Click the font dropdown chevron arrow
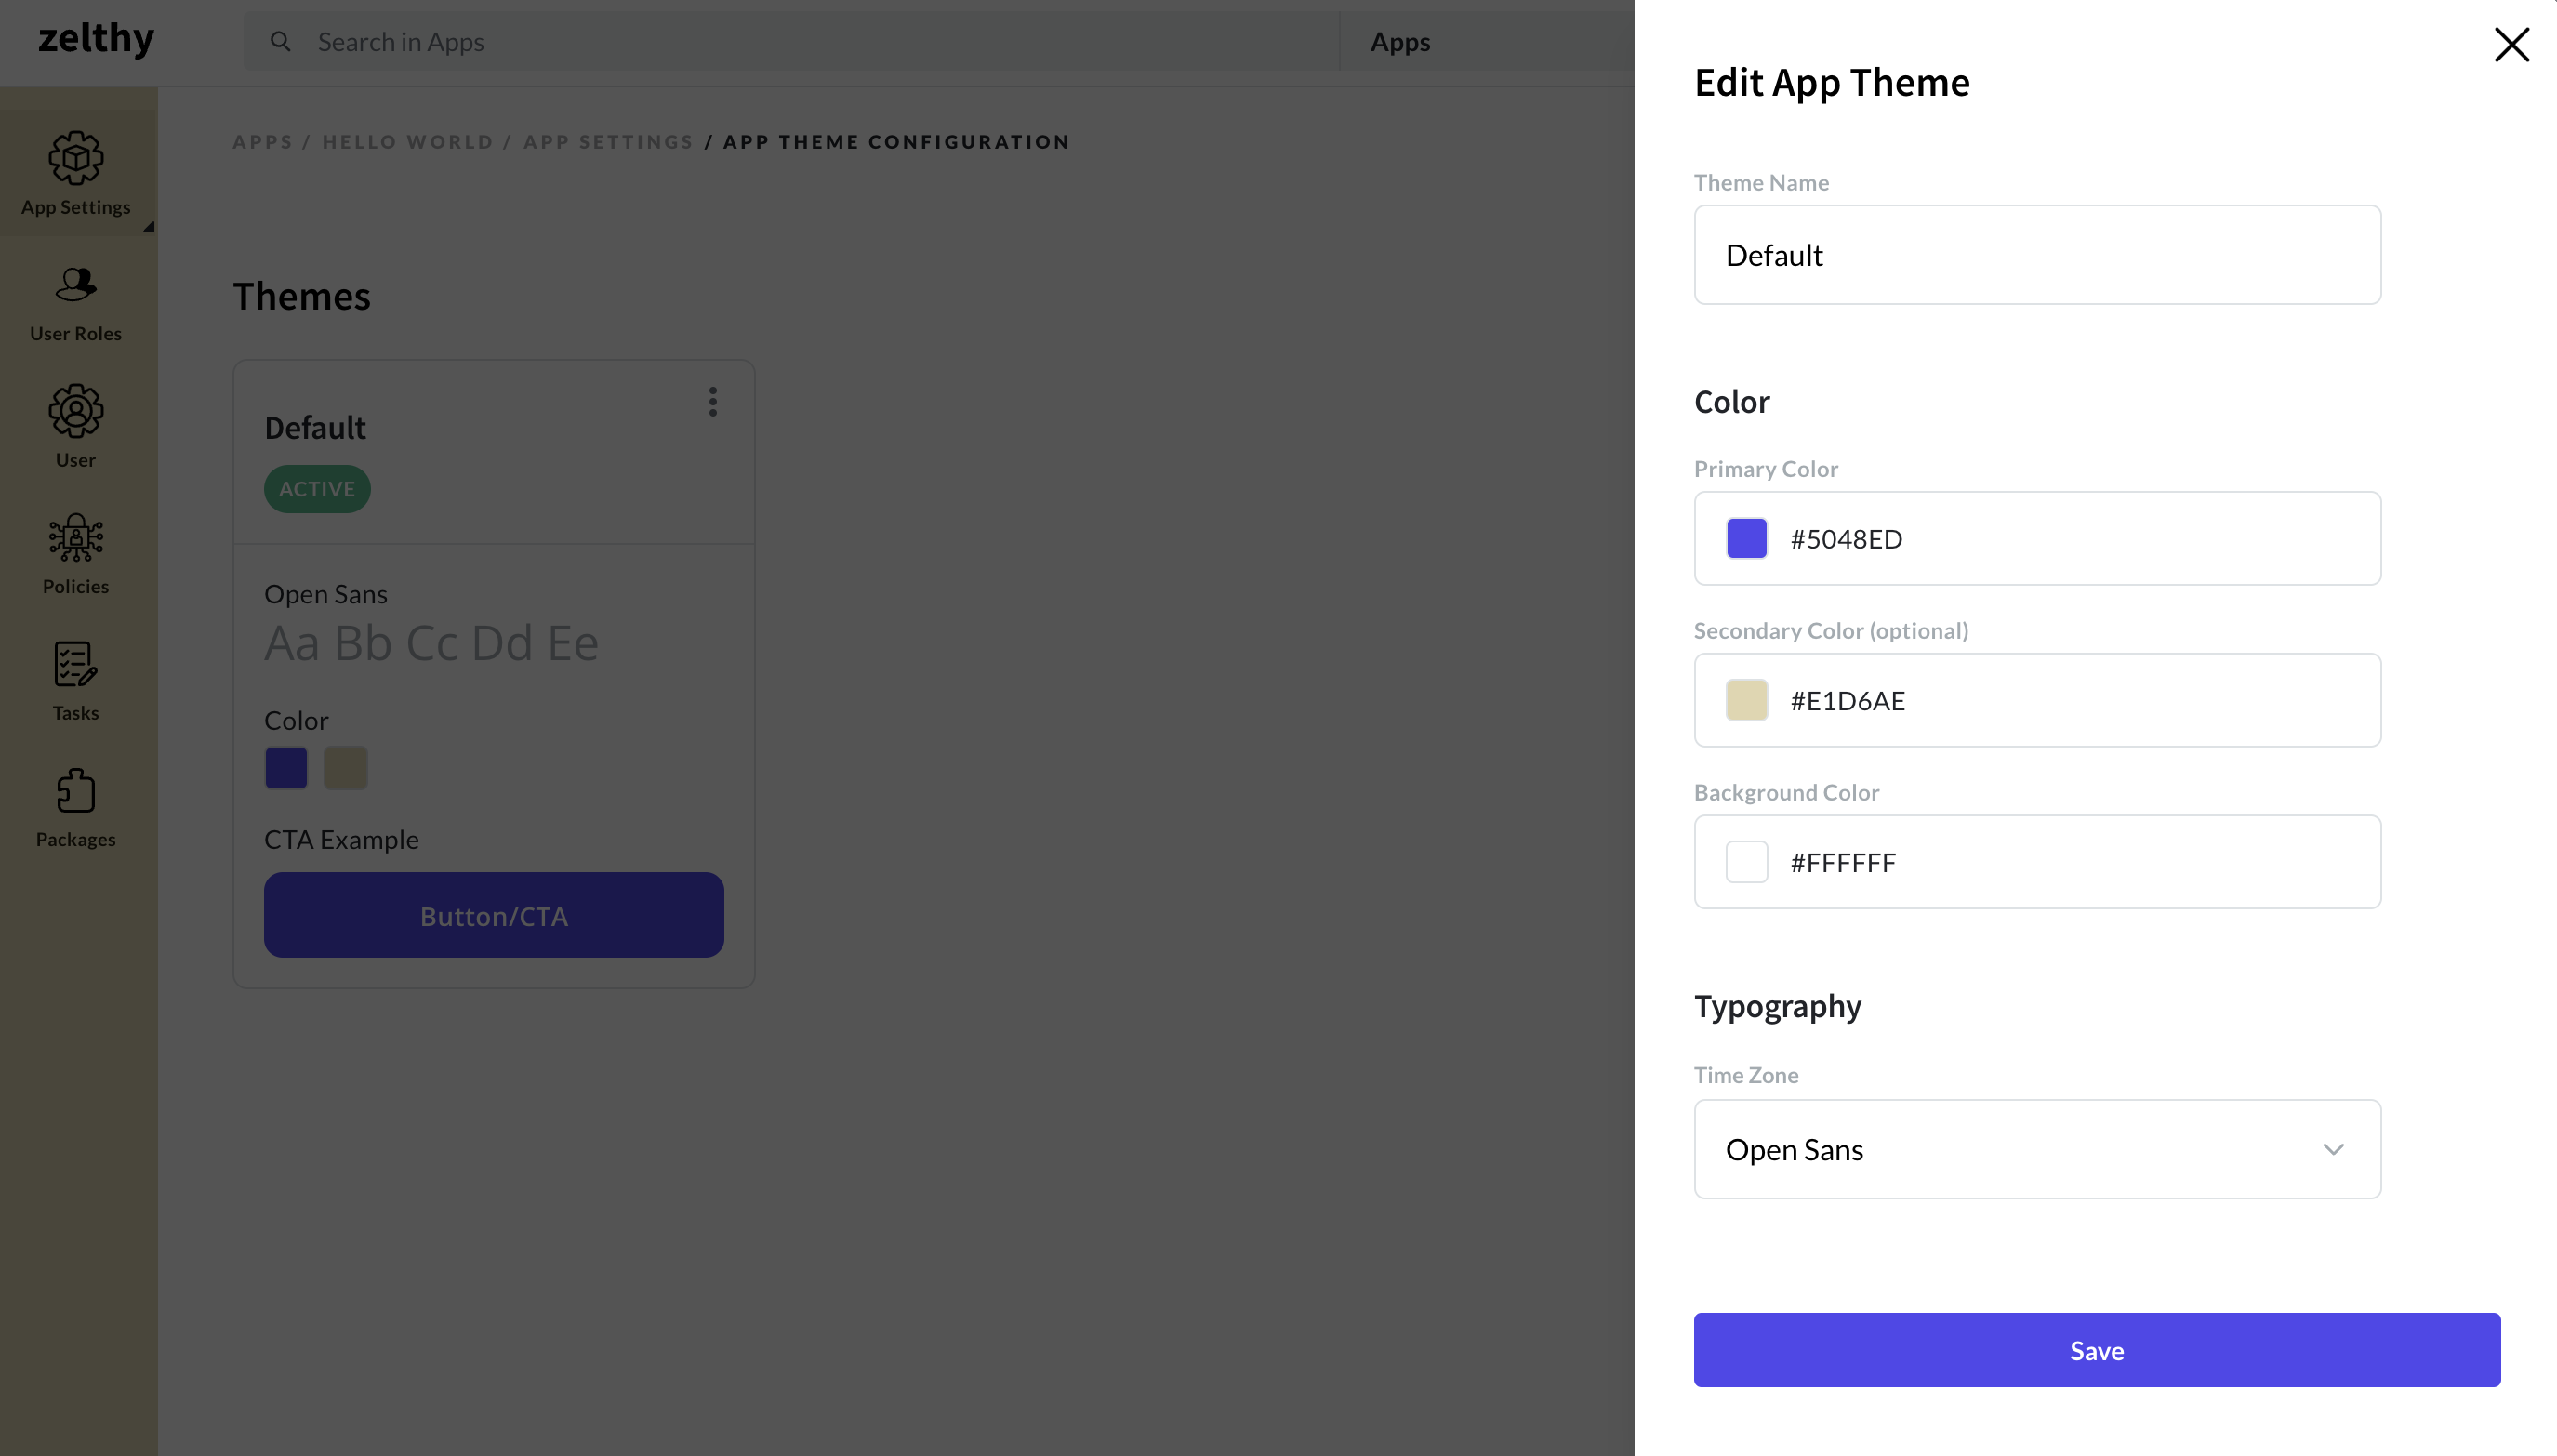2557x1456 pixels. (2333, 1150)
